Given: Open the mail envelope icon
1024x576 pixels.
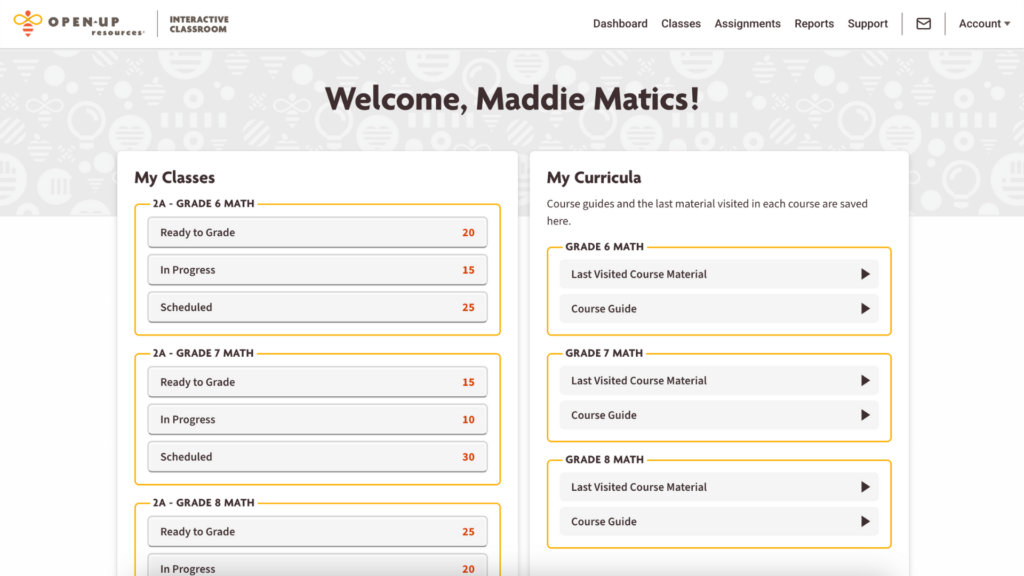Looking at the screenshot, I should click(x=923, y=24).
